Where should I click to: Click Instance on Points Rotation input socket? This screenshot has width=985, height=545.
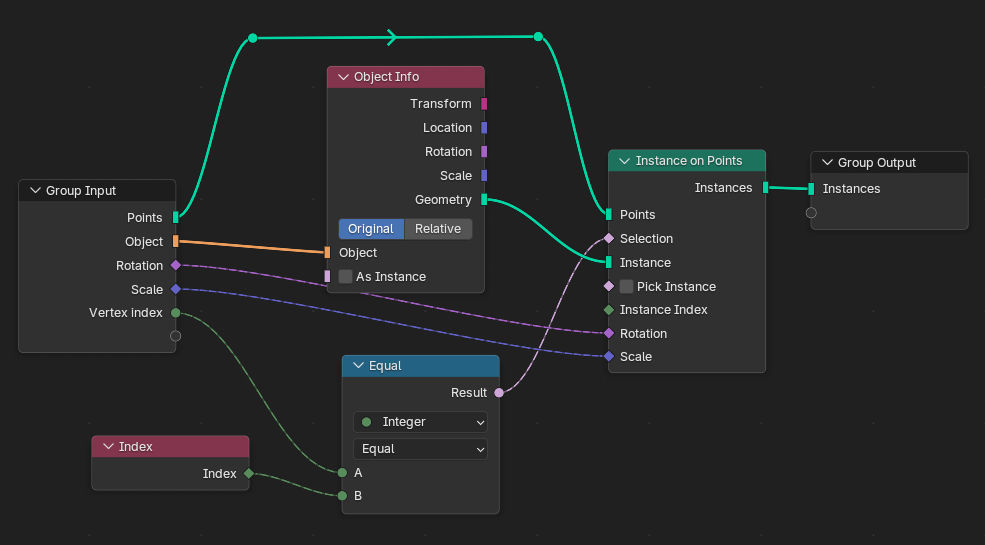tap(609, 333)
